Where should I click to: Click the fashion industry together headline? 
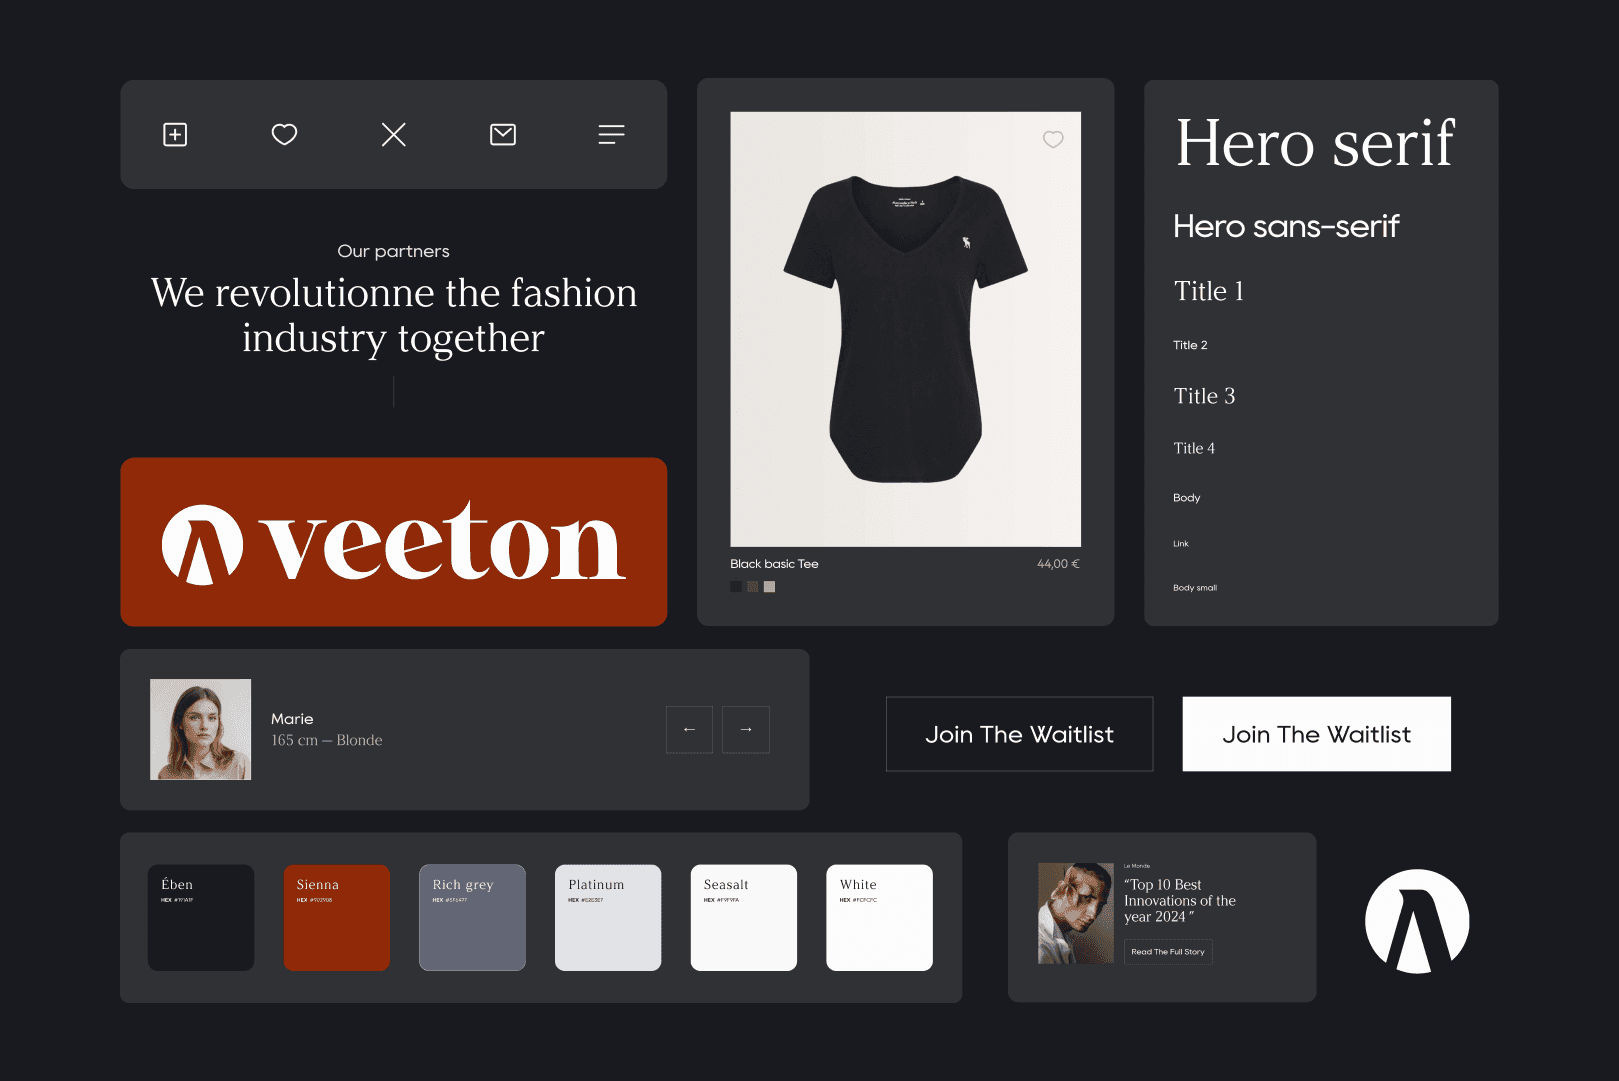pos(393,316)
